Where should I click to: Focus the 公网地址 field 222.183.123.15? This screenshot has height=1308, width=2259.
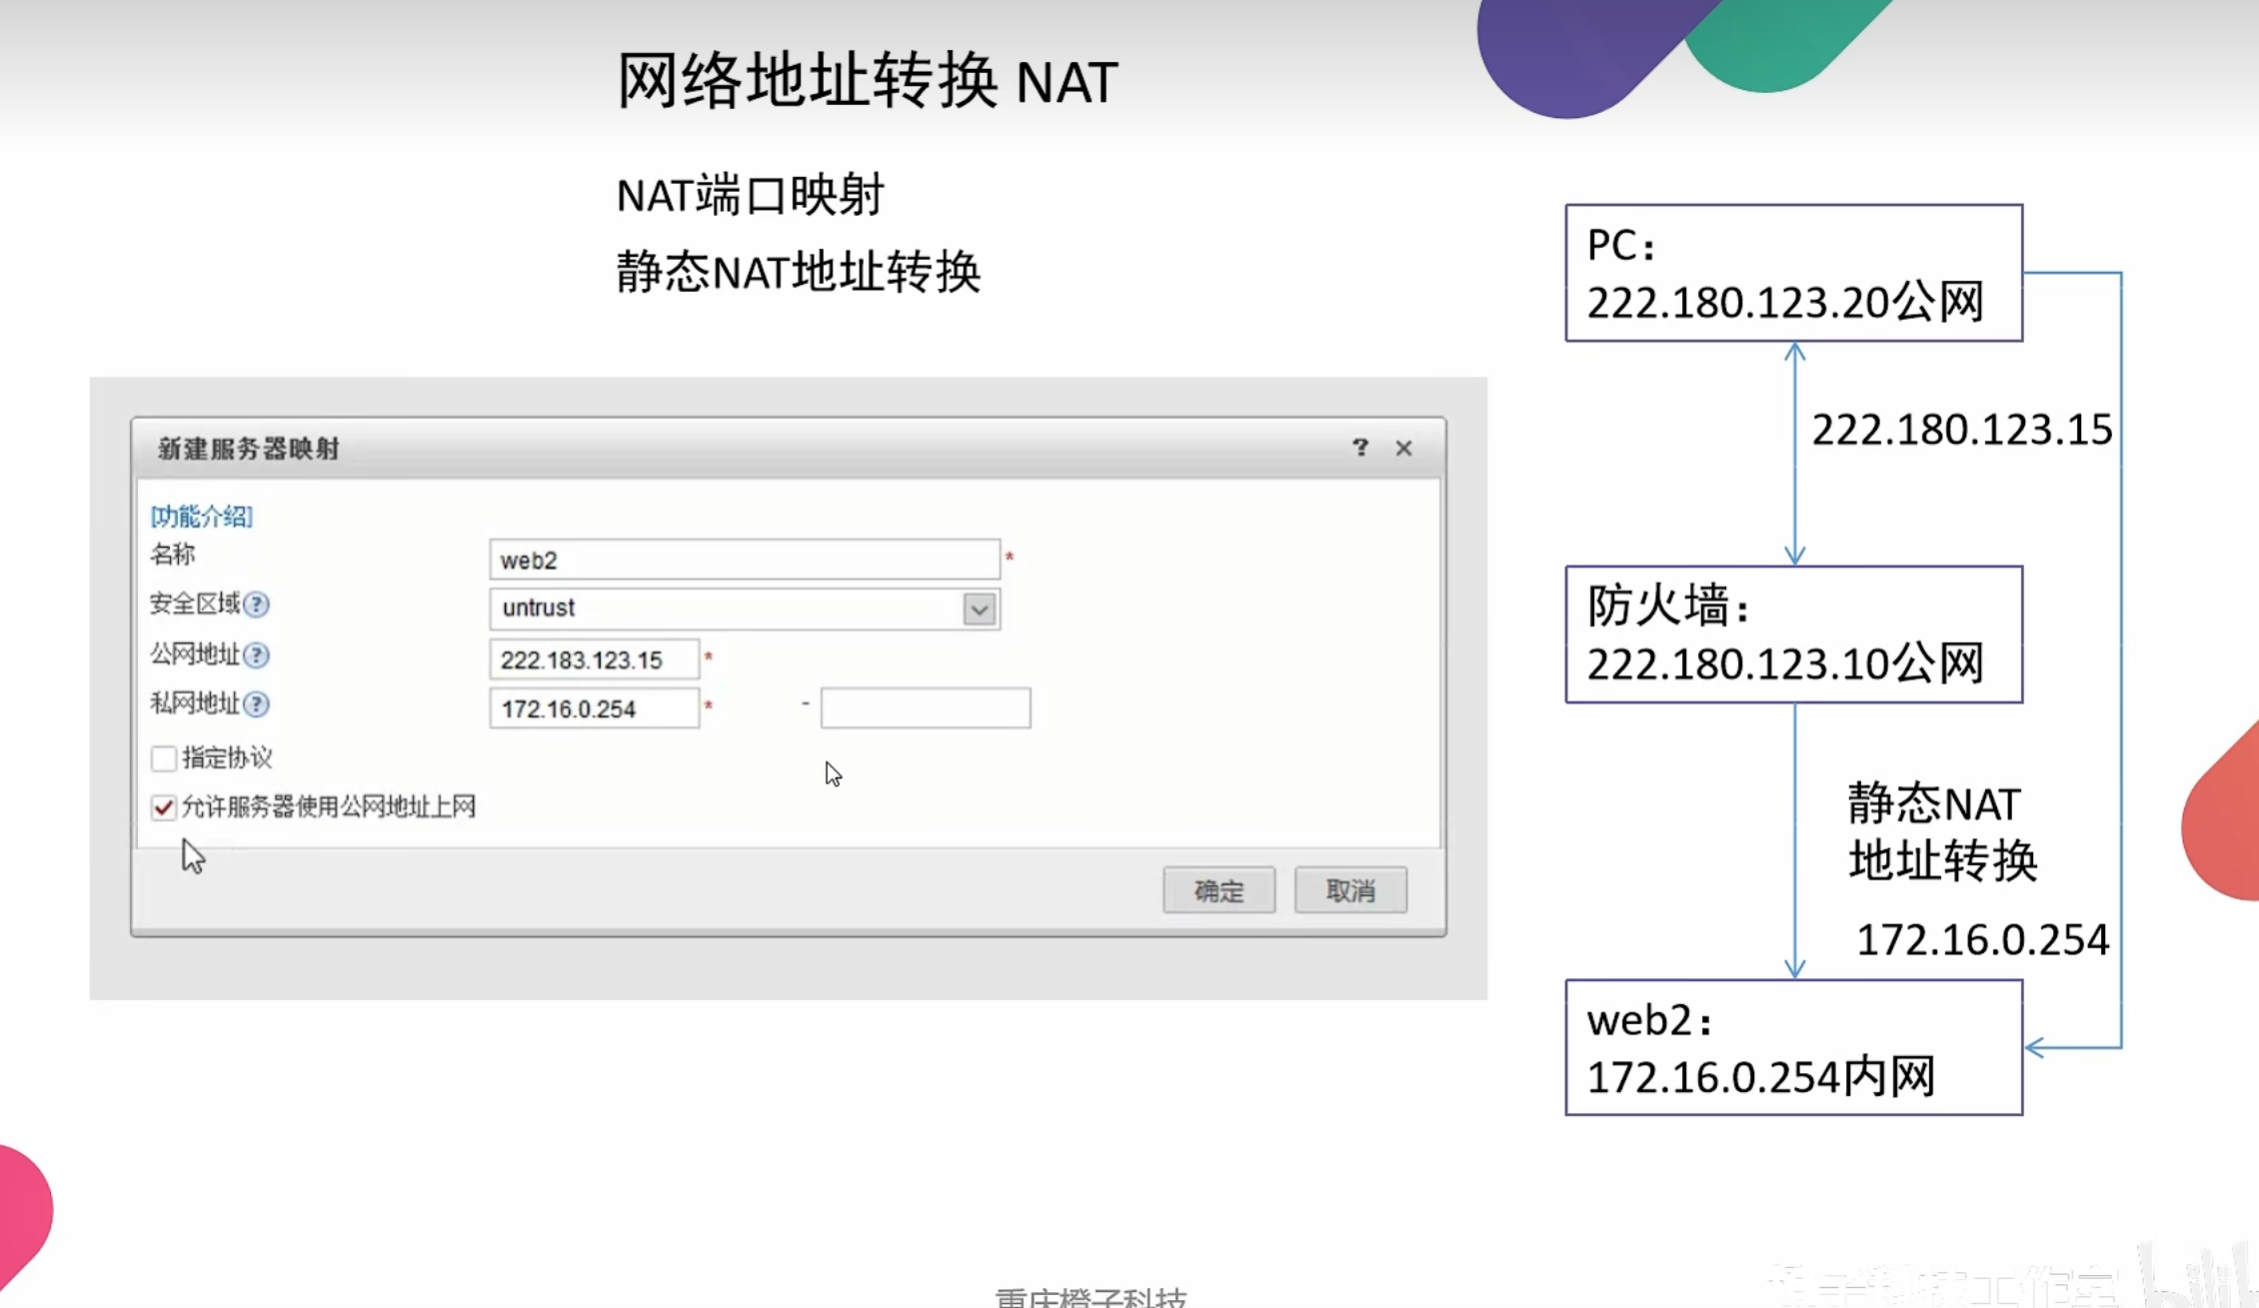point(594,660)
